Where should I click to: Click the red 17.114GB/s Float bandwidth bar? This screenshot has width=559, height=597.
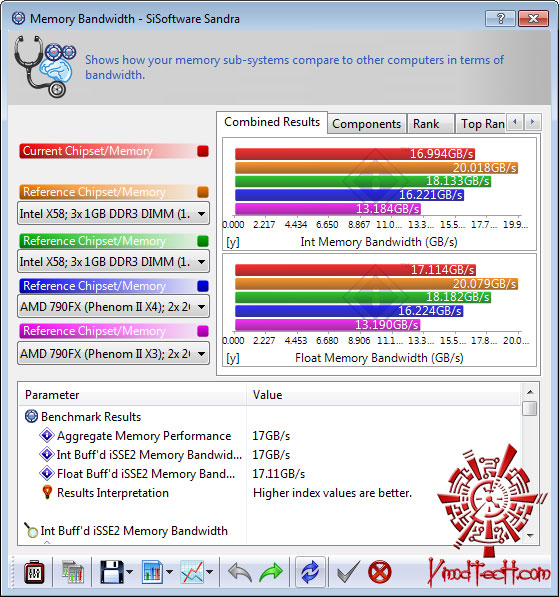[356, 270]
